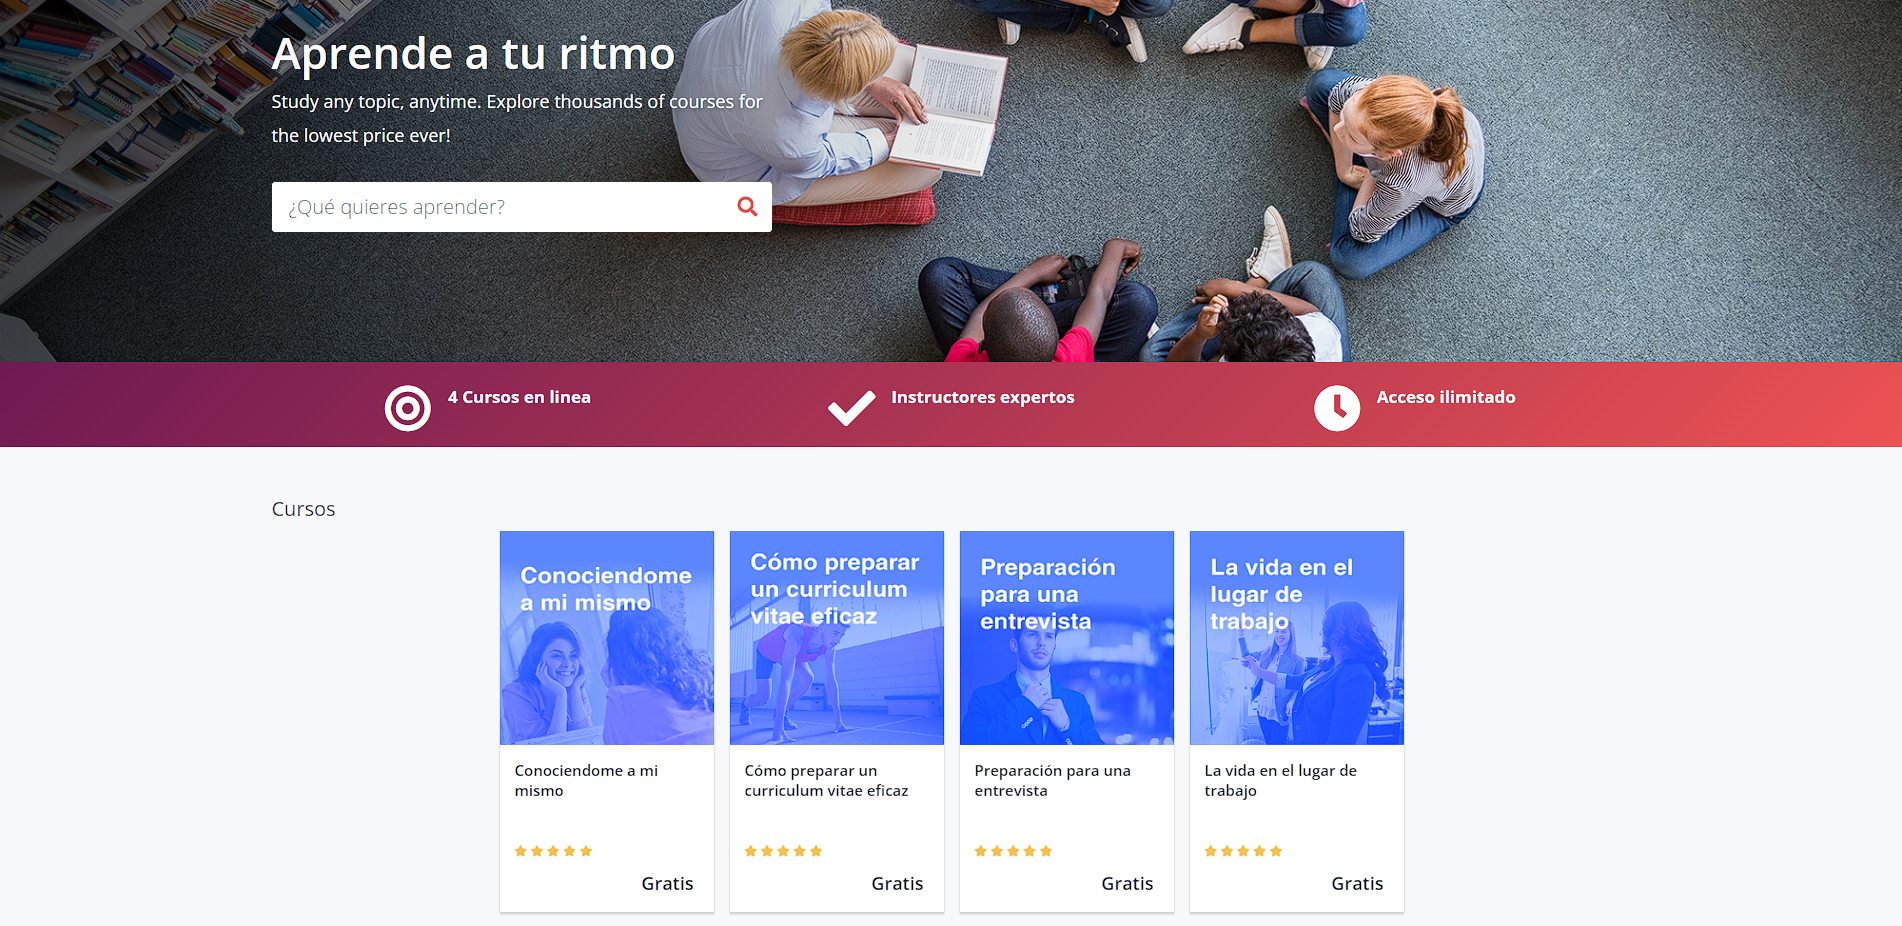The height and width of the screenshot is (926, 1902).
Task: Click the star rating on curriculum vitae card
Action: tap(783, 851)
